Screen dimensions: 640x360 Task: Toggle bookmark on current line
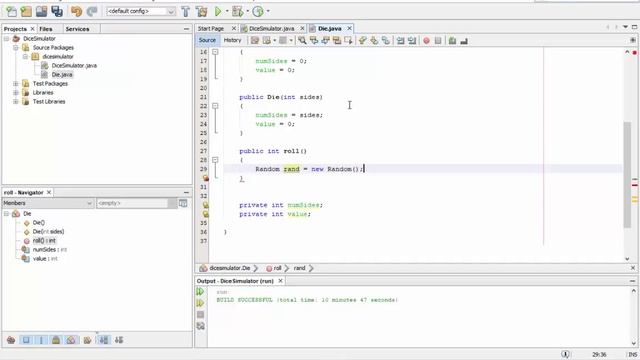click(x=385, y=40)
